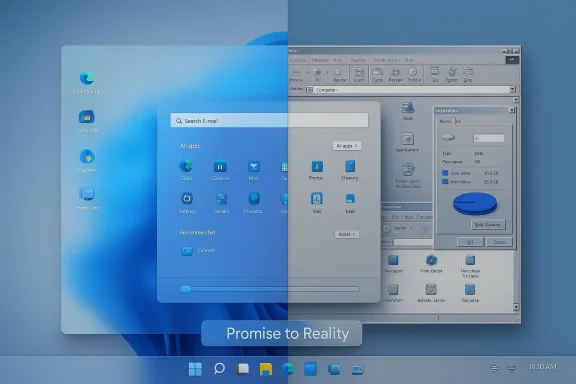Open the round blue app next to Contact
Image resolution: width=576 pixels, height=384 pixels.
coord(253,198)
